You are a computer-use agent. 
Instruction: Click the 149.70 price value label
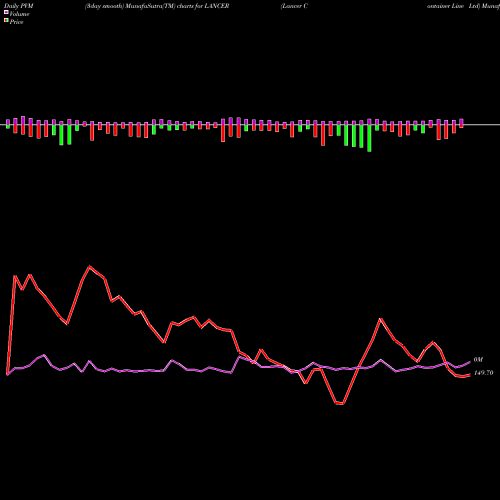[x=483, y=373]
